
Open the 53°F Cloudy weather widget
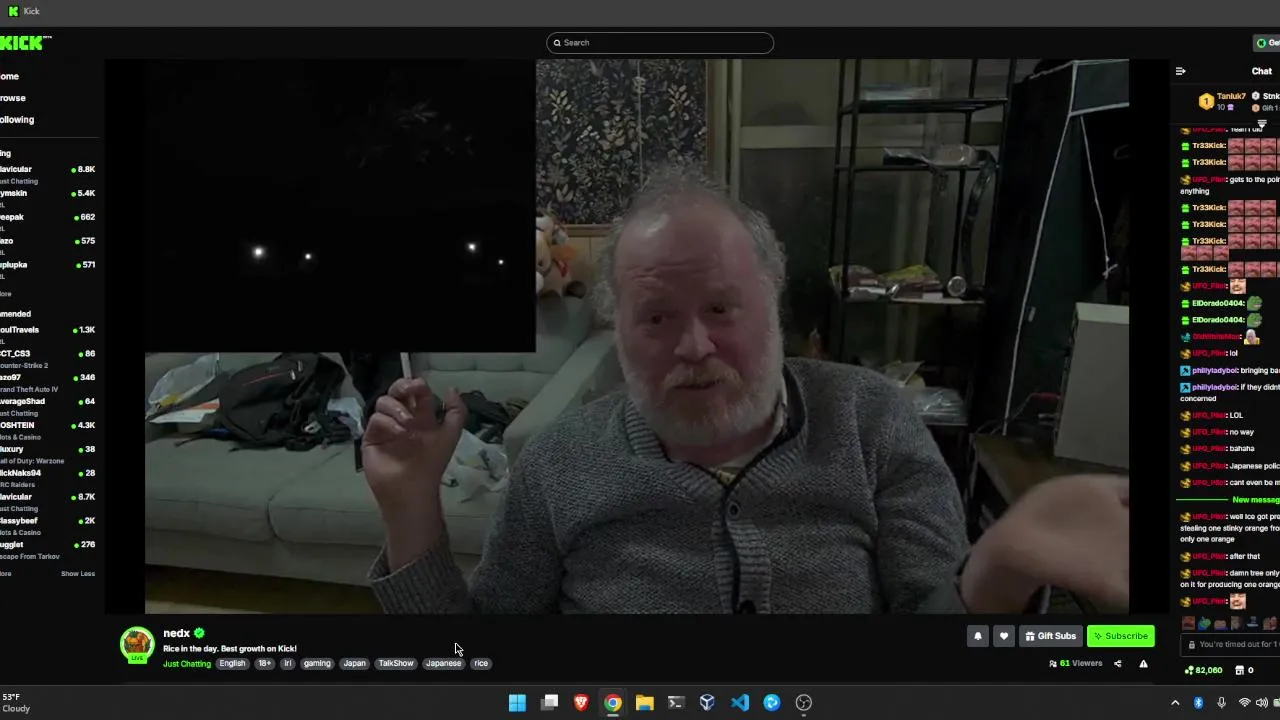point(16,703)
